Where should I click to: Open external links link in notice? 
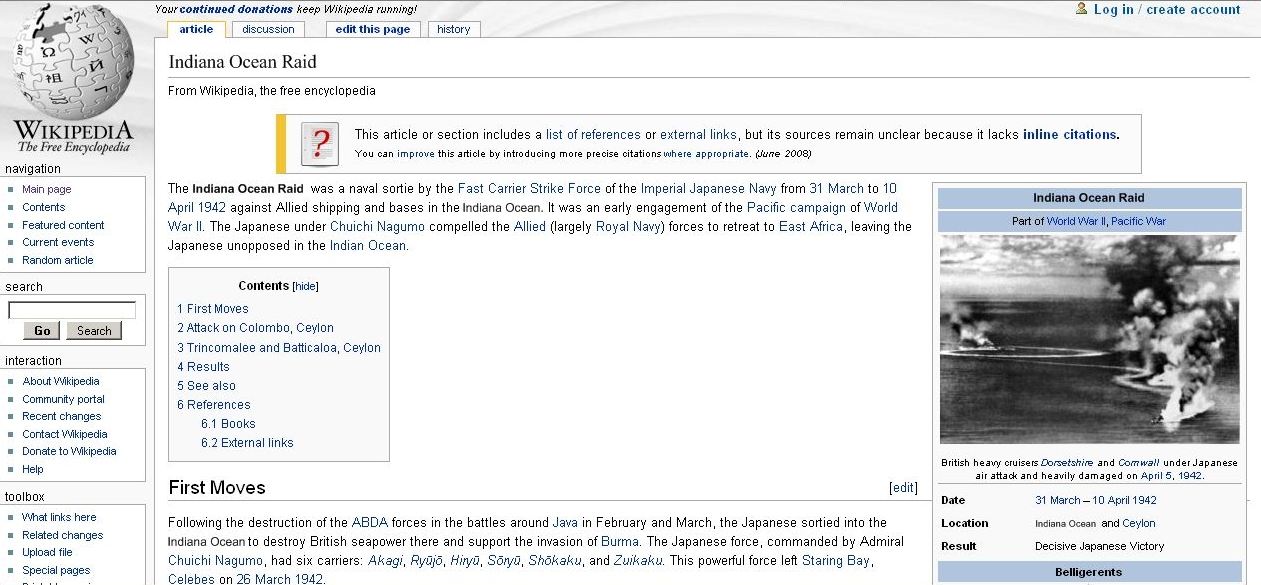coord(698,135)
